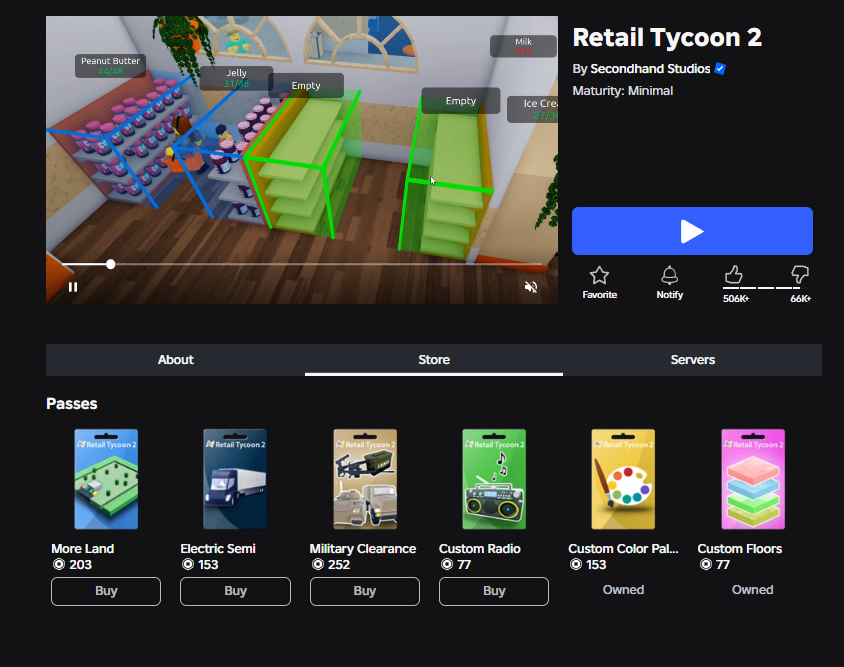844x667 pixels.
Task: Click the More Land pass title
Action: coord(82,549)
